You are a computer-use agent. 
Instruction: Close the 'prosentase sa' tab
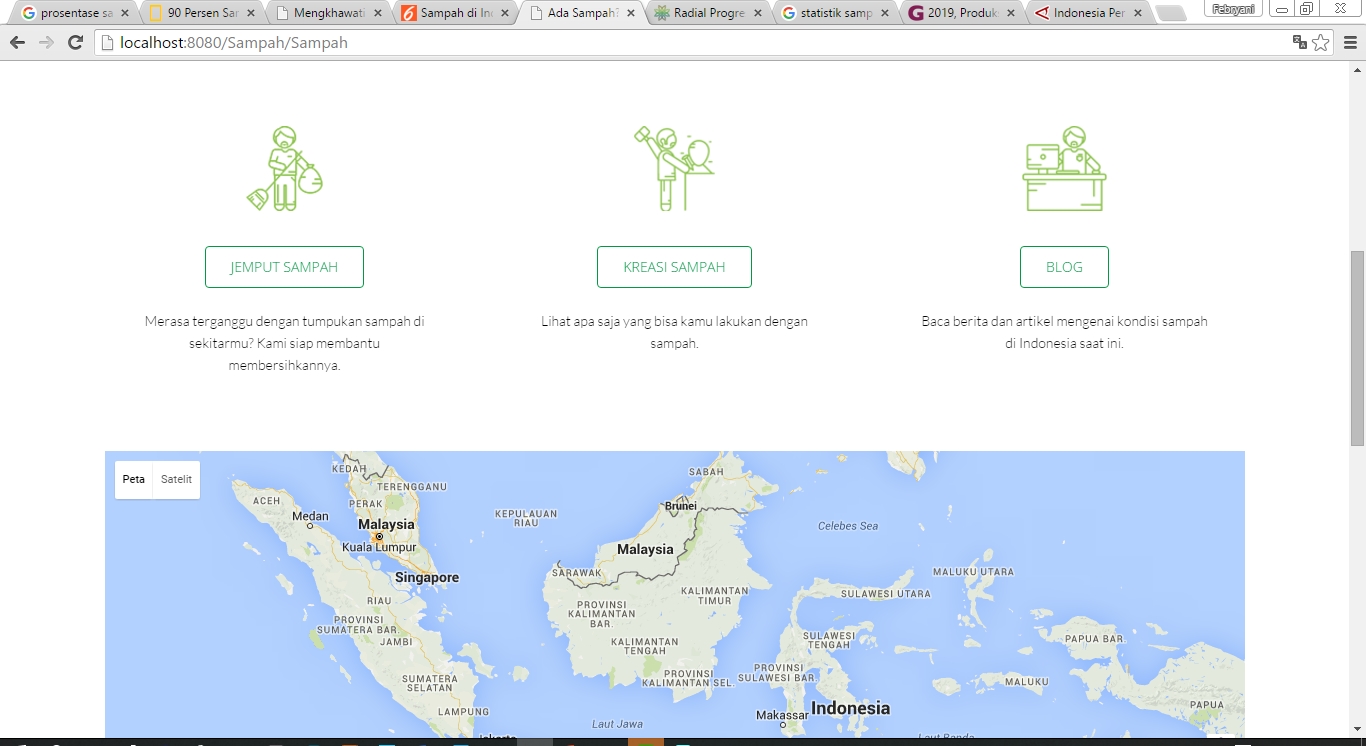[124, 14]
